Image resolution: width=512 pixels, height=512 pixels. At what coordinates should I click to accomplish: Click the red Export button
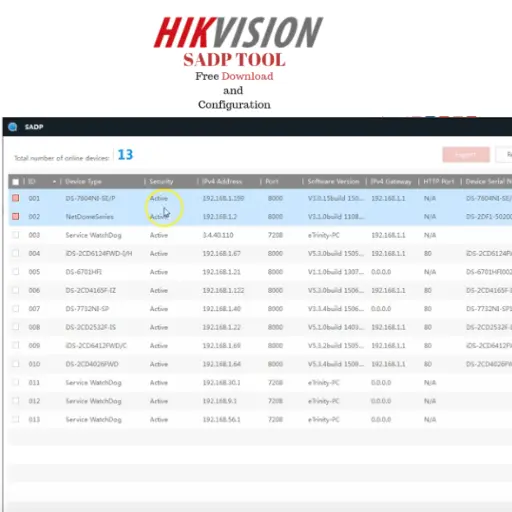(466, 155)
